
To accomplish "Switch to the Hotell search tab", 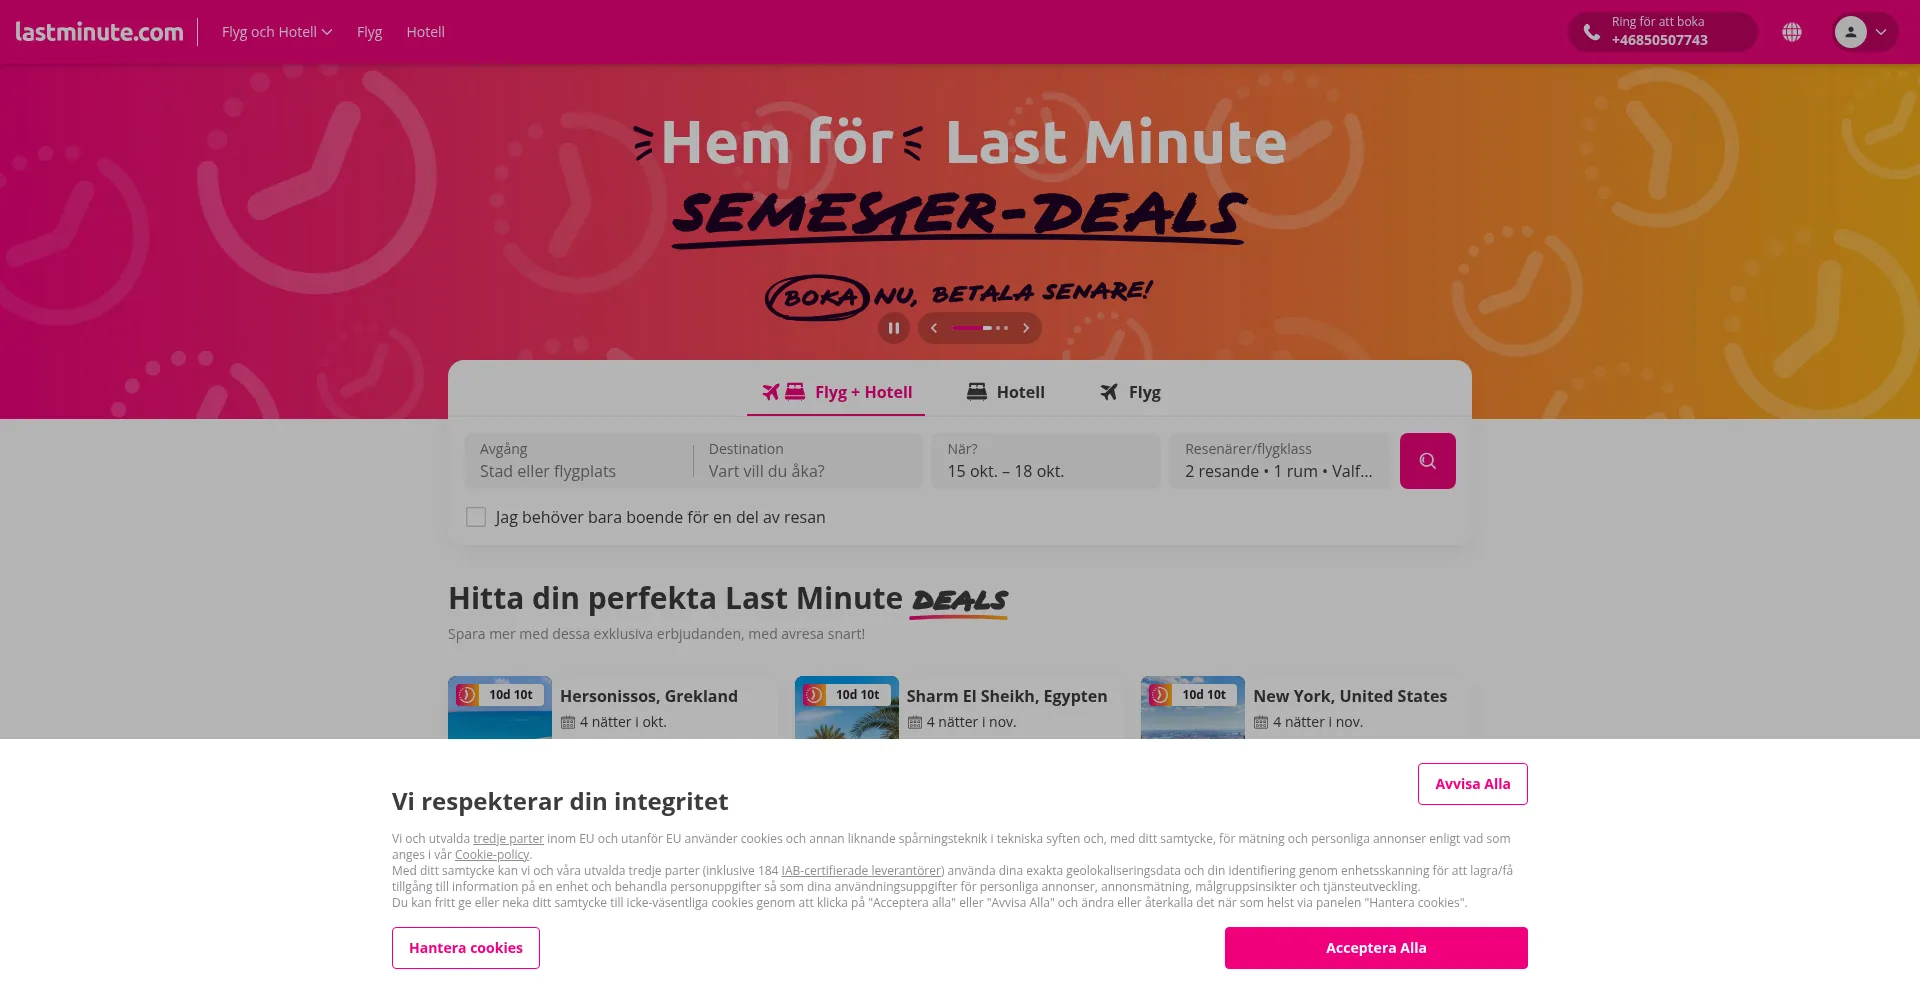I will 1006,392.
